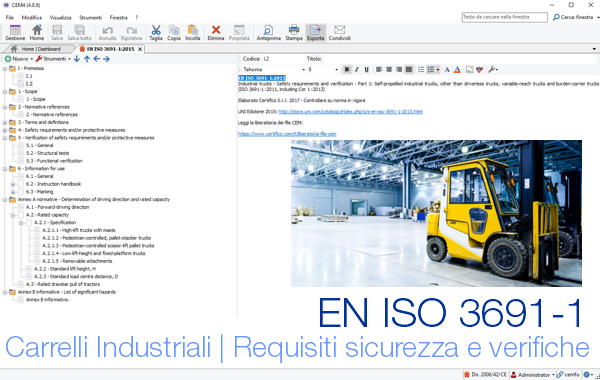This screenshot has width=600, height=380.
Task: Toggle the numbered list button
Action: tap(431, 70)
